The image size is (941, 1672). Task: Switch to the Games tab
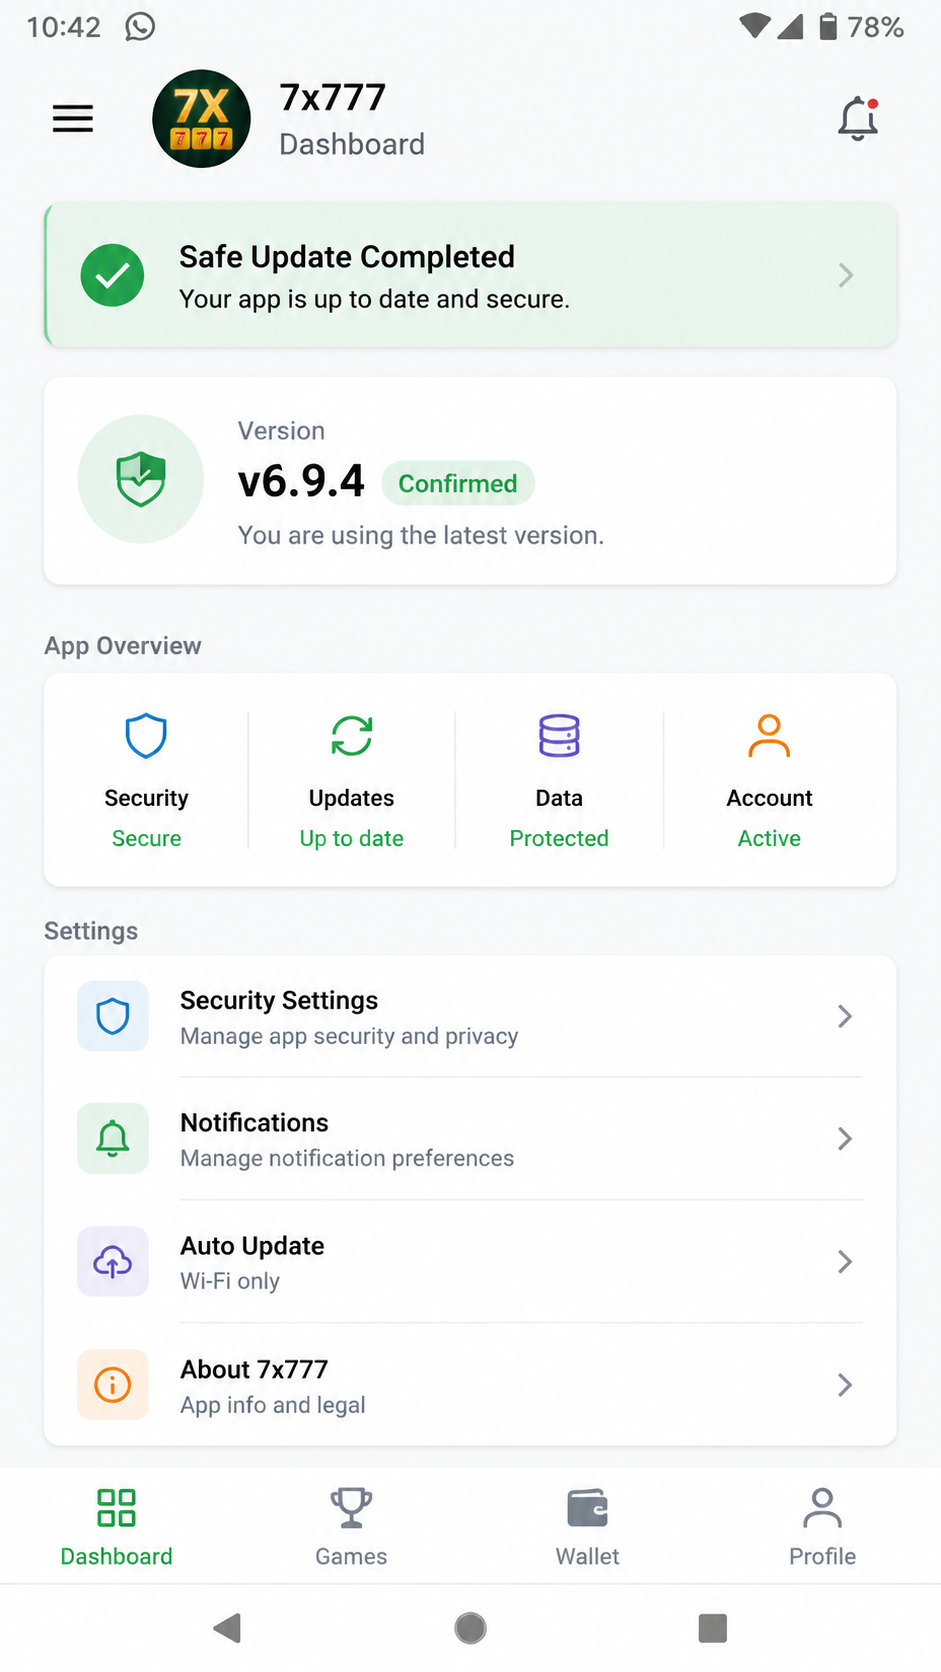point(351,1527)
